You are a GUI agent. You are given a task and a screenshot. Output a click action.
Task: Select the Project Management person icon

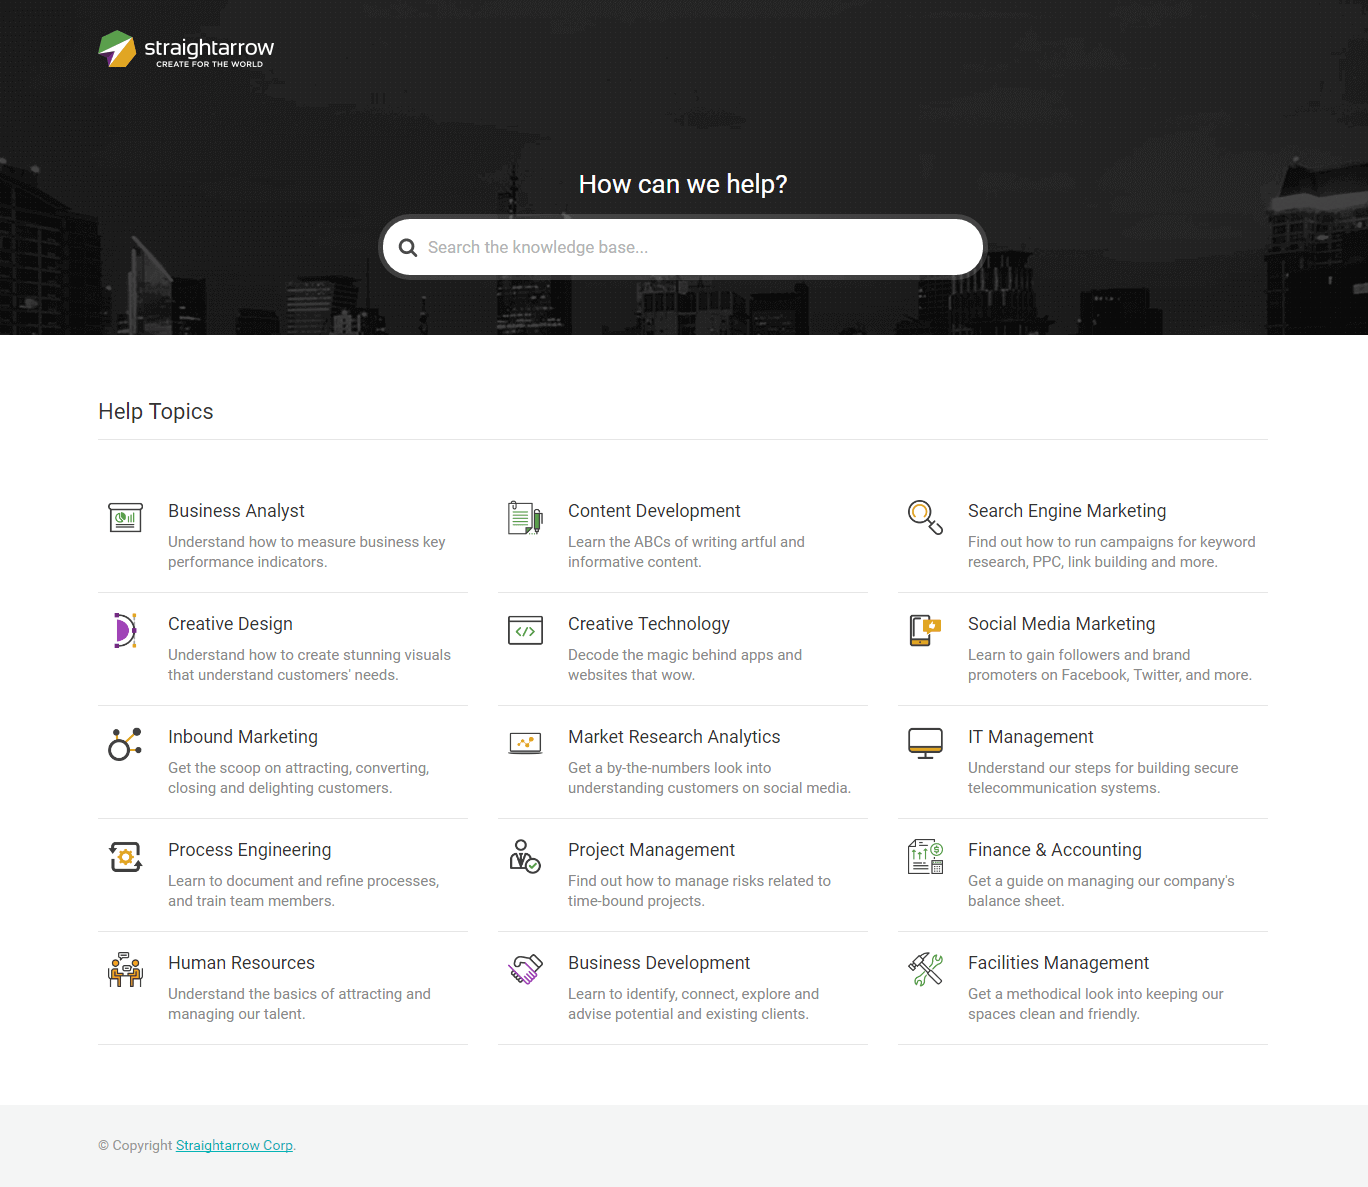525,856
